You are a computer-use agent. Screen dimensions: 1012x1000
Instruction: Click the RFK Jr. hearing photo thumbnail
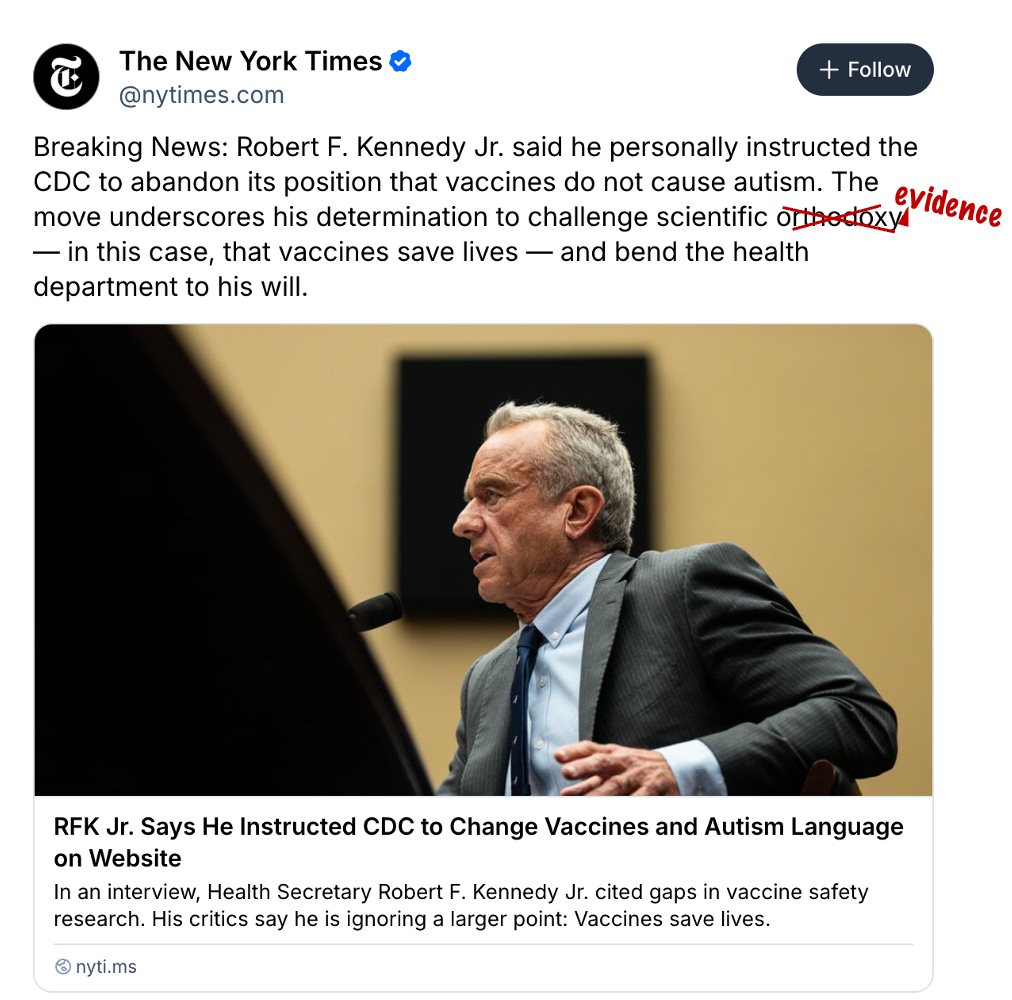click(x=483, y=560)
